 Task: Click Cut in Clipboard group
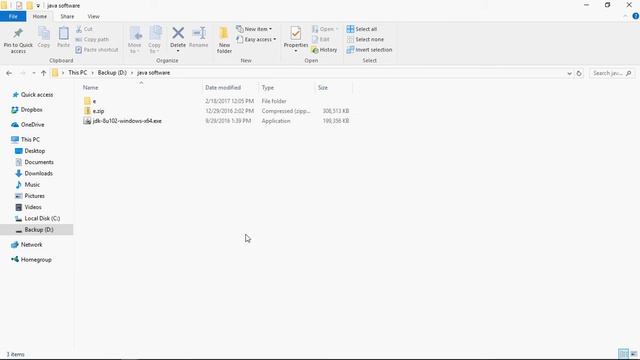[84, 29]
